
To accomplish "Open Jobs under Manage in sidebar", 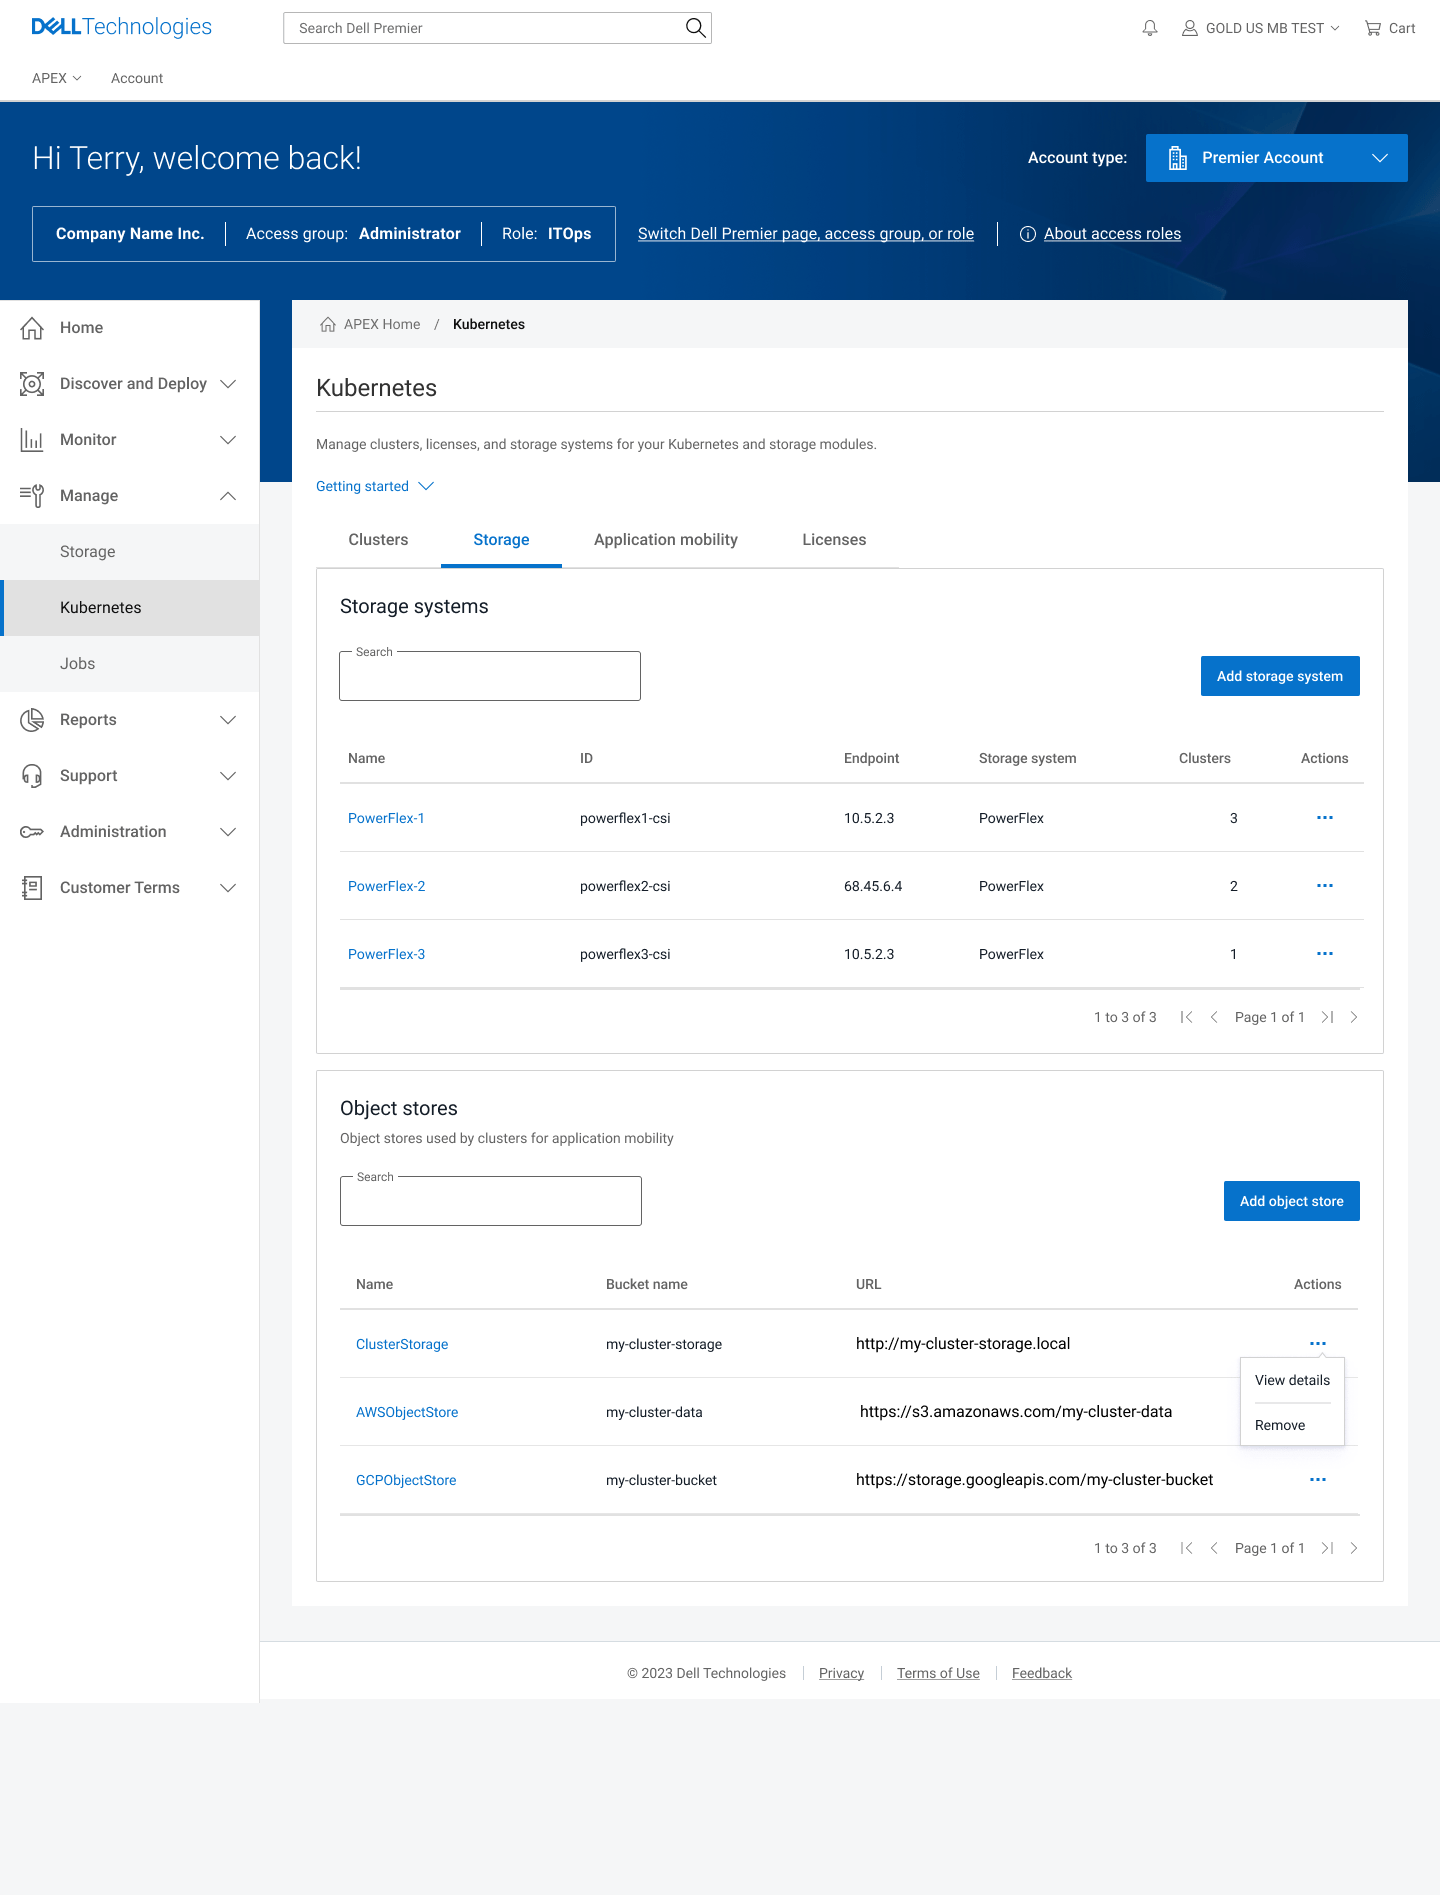I will pos(130,664).
